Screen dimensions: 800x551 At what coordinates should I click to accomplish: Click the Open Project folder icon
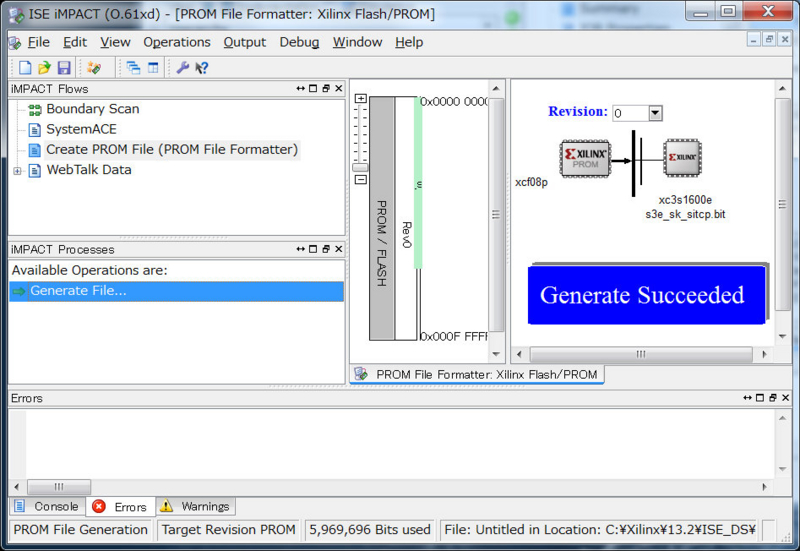coord(44,67)
